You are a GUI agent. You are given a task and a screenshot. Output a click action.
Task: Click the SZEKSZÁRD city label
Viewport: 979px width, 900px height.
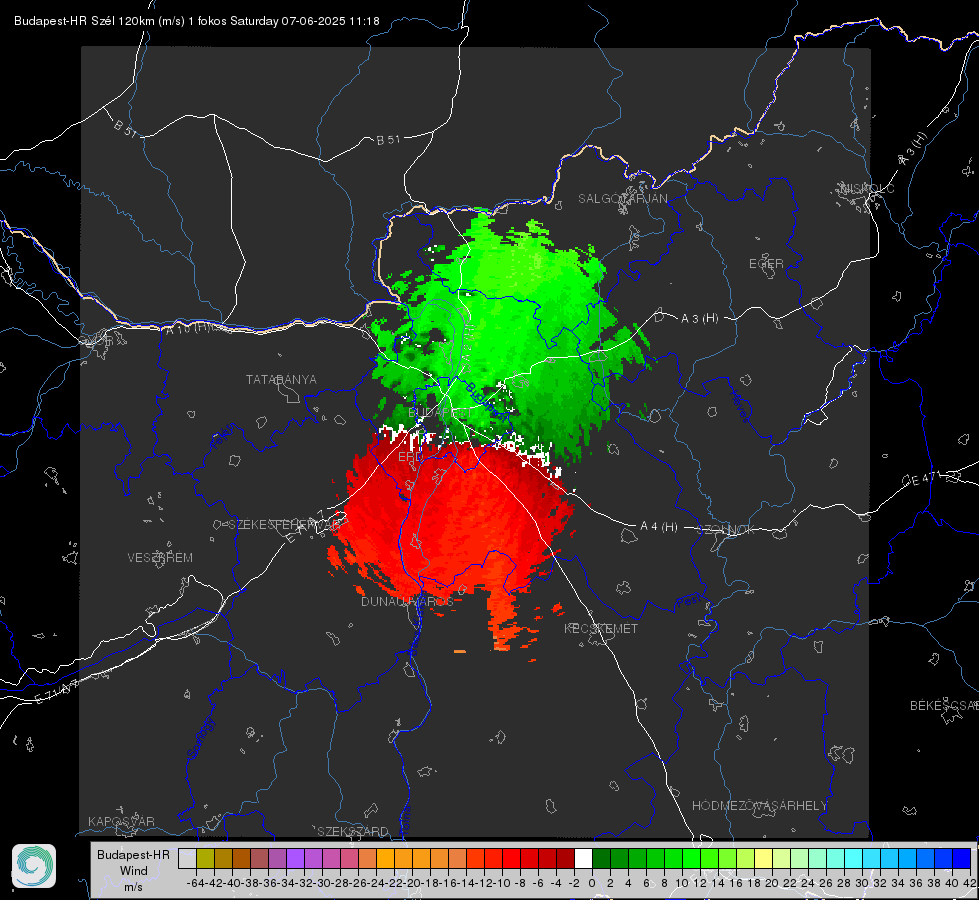pyautogui.click(x=353, y=831)
